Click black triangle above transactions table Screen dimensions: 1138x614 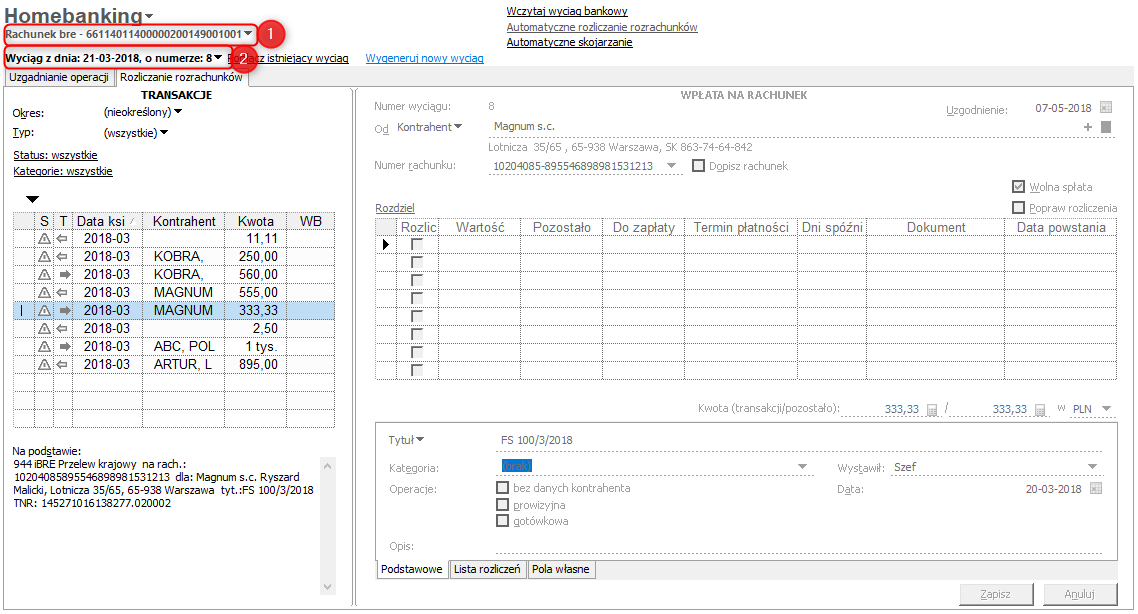[32, 199]
